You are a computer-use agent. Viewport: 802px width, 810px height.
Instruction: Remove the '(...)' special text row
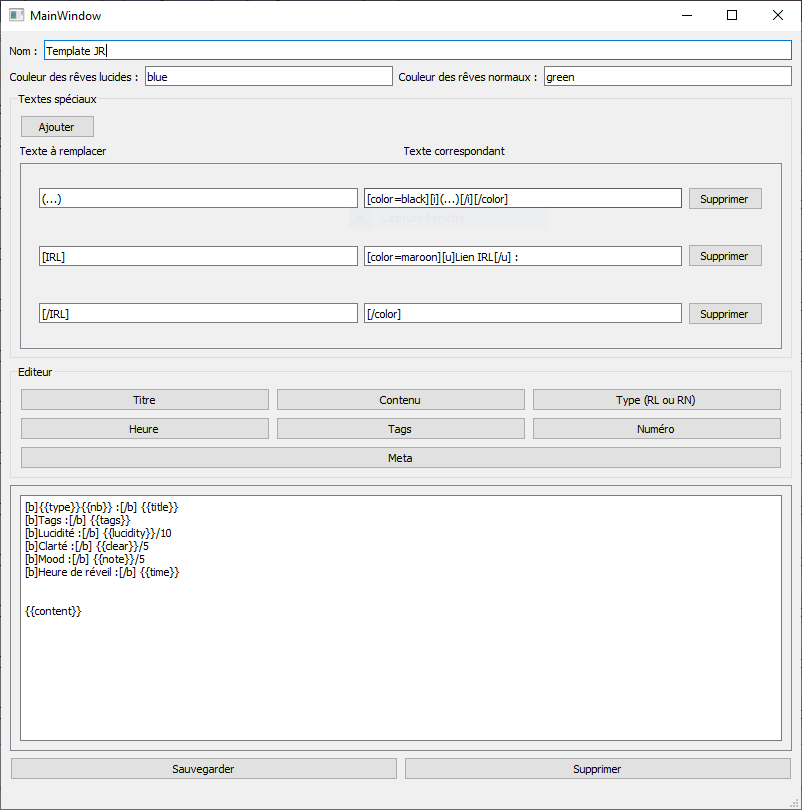click(x=724, y=199)
